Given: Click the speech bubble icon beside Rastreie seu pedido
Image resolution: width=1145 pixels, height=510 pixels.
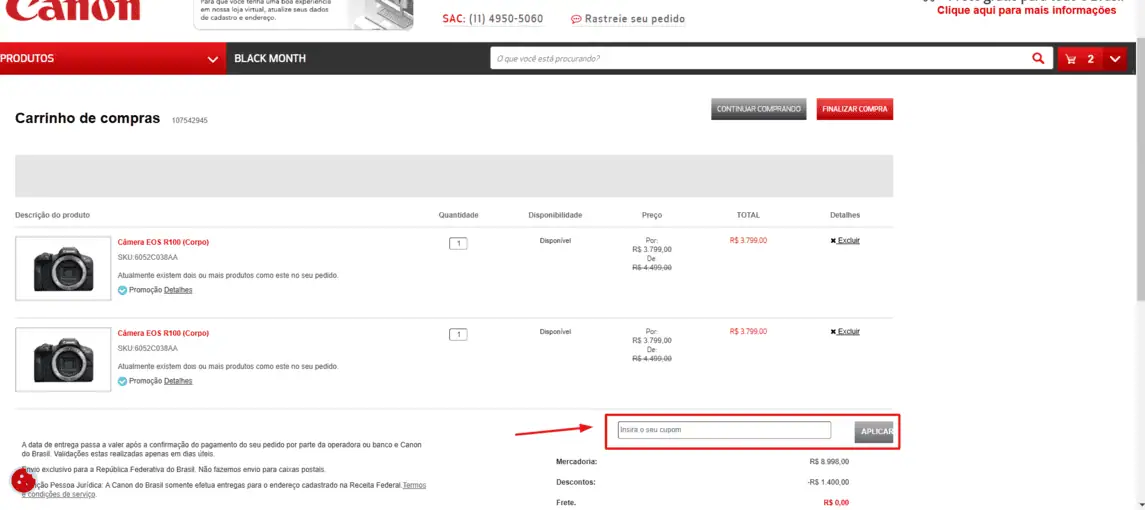Looking at the screenshot, I should 576,19.
